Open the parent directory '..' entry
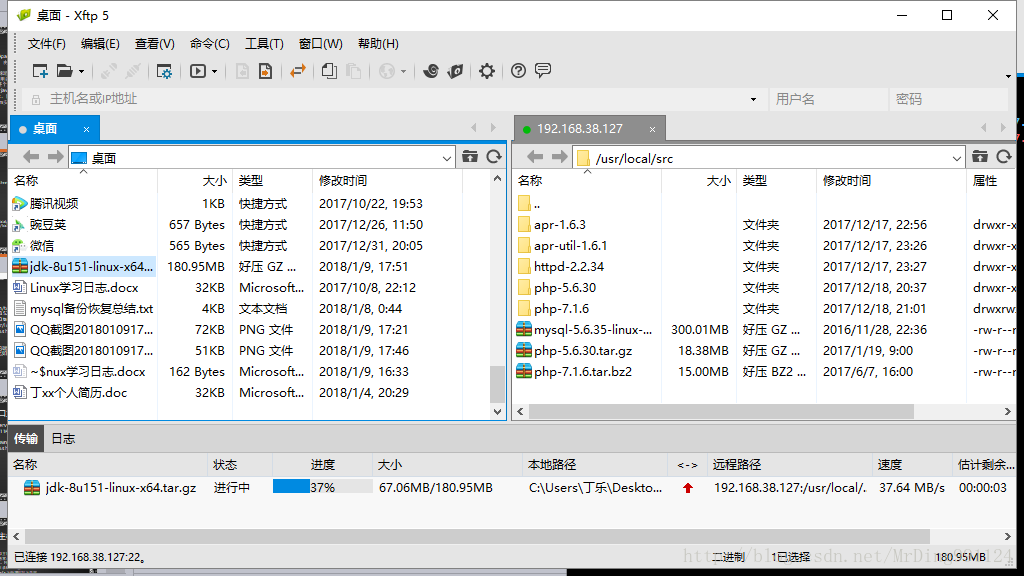 pyautogui.click(x=529, y=204)
